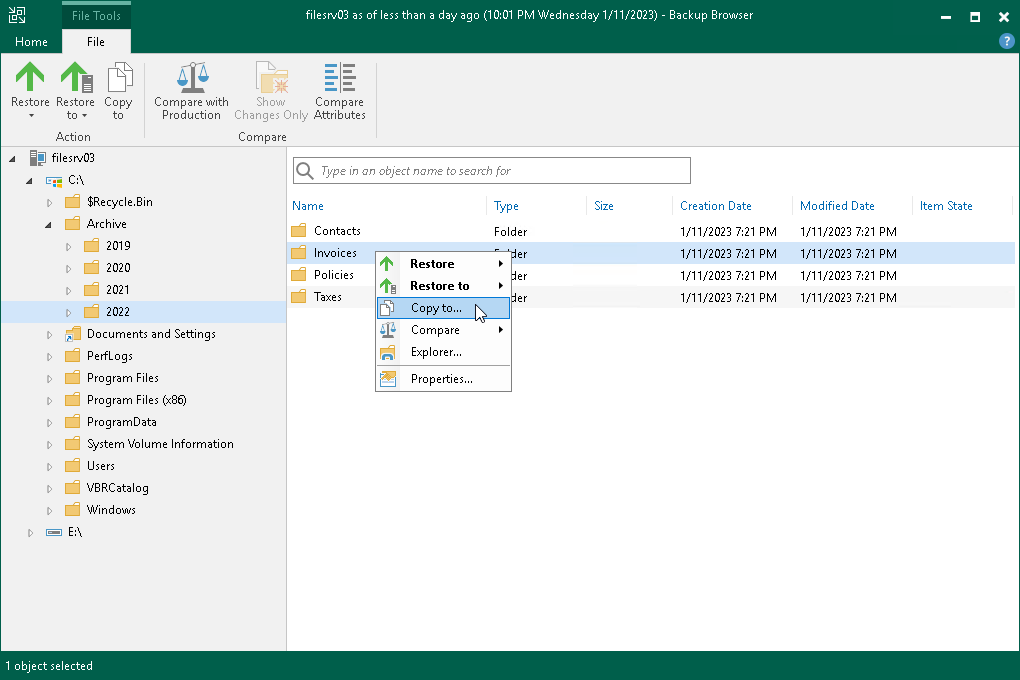The image size is (1020, 680).
Task: Click the Copy to ribbon icon
Action: (118, 78)
